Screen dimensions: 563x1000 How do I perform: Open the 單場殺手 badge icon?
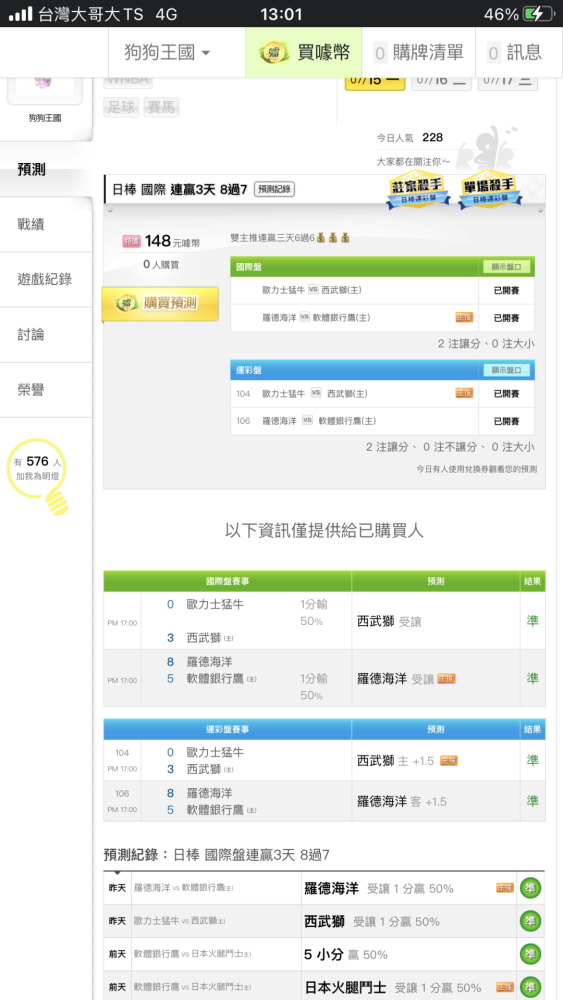coord(490,191)
